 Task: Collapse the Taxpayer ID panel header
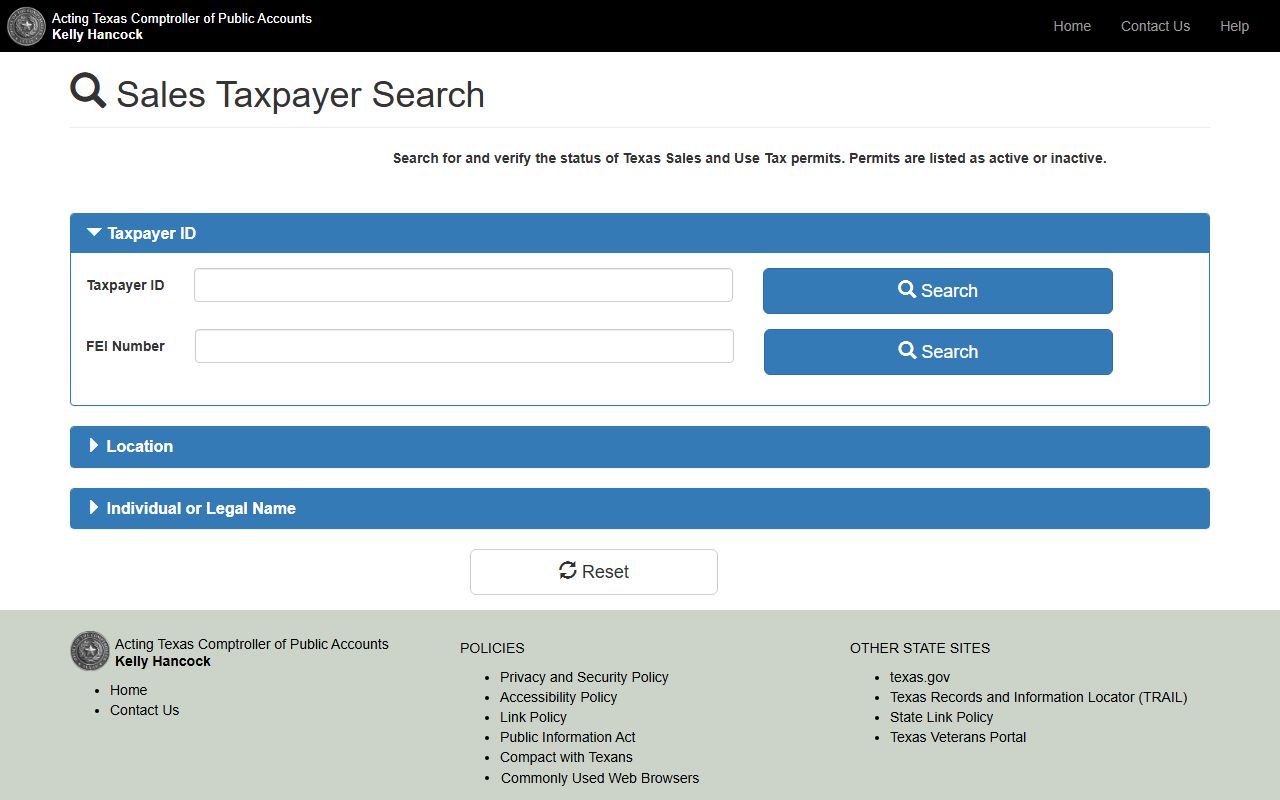click(x=640, y=233)
